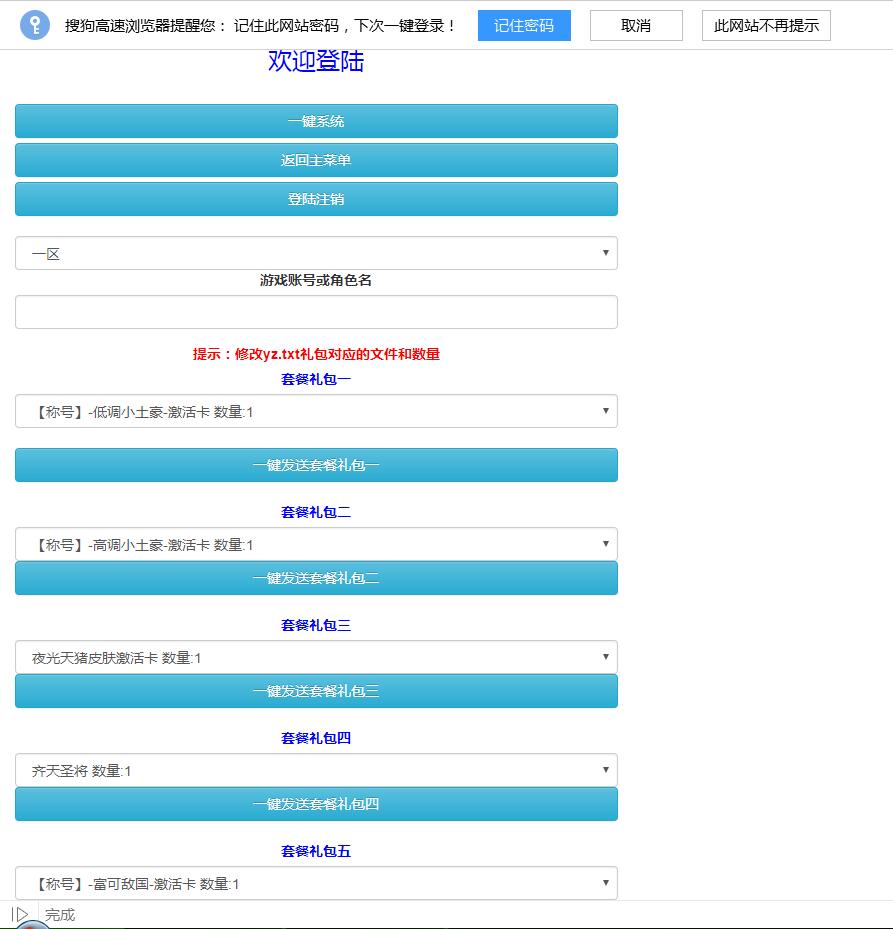Send gift via 一键发送套餐礼包四

(316, 804)
